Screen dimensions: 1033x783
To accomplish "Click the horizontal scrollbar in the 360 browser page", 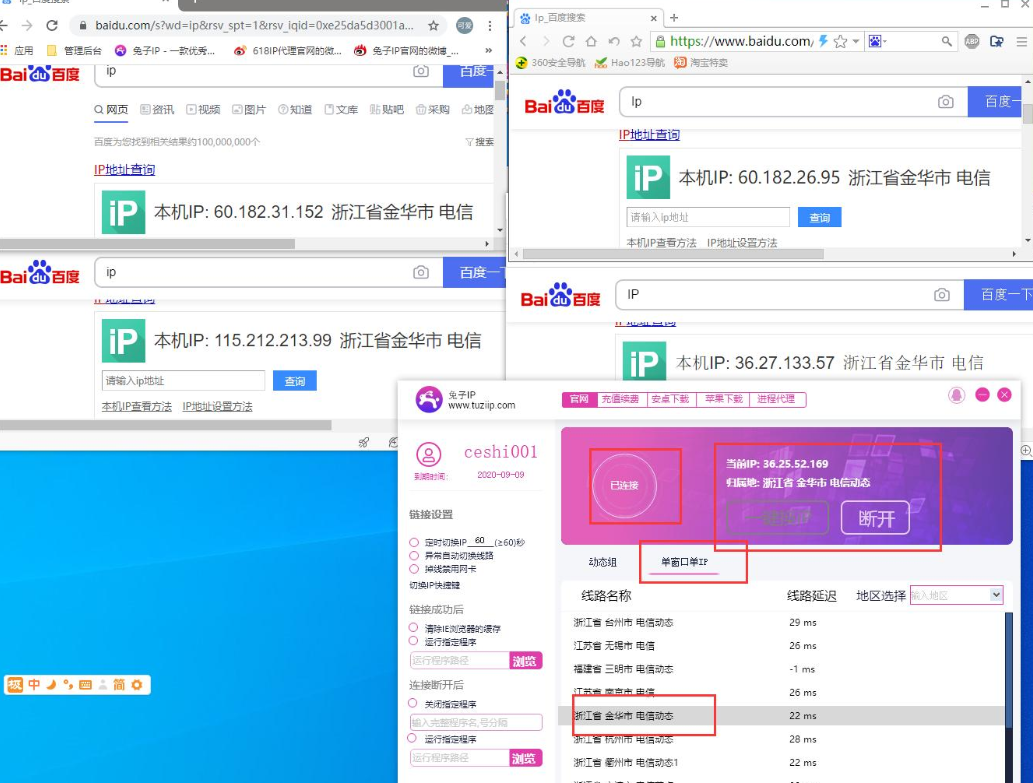I will click(673, 254).
